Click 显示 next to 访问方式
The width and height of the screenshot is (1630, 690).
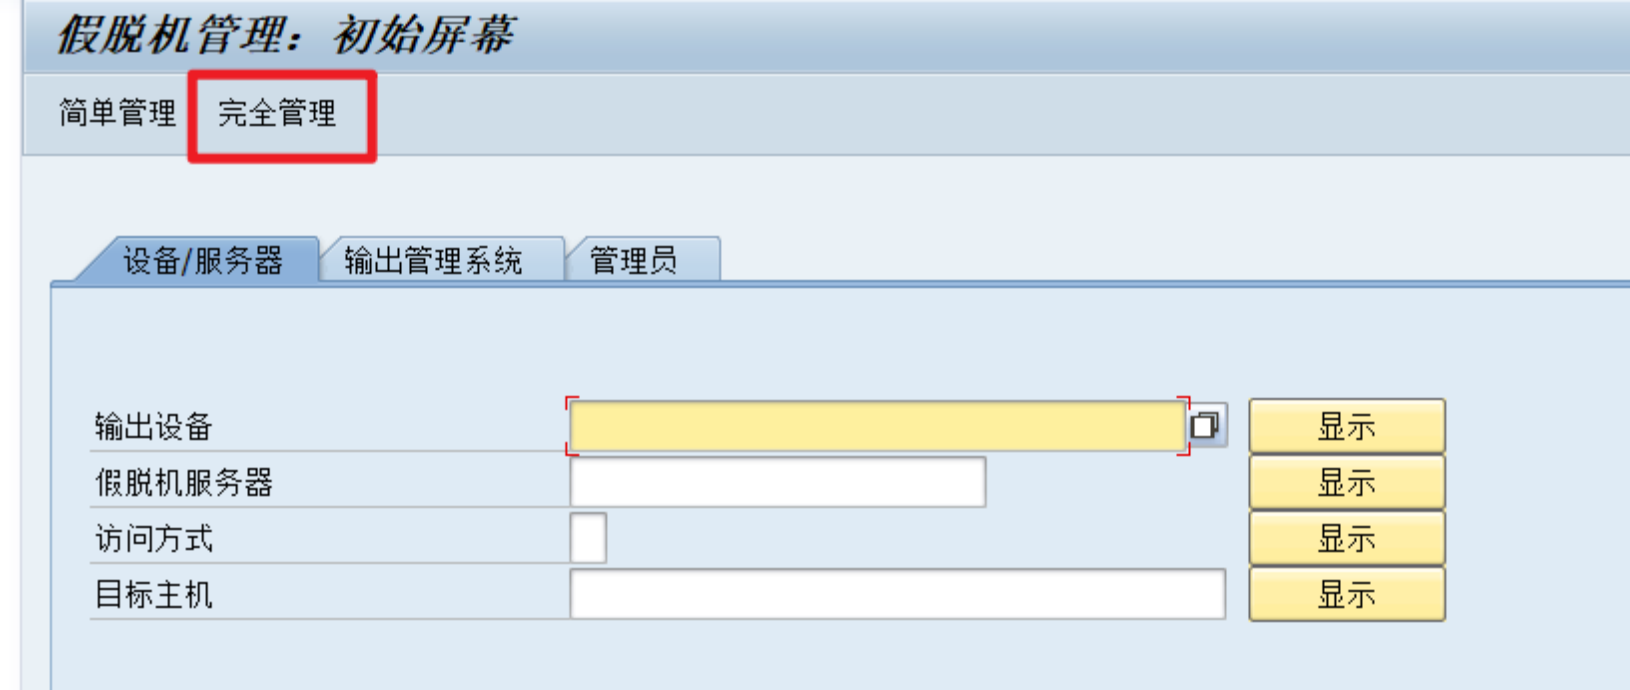pyautogui.click(x=1346, y=538)
